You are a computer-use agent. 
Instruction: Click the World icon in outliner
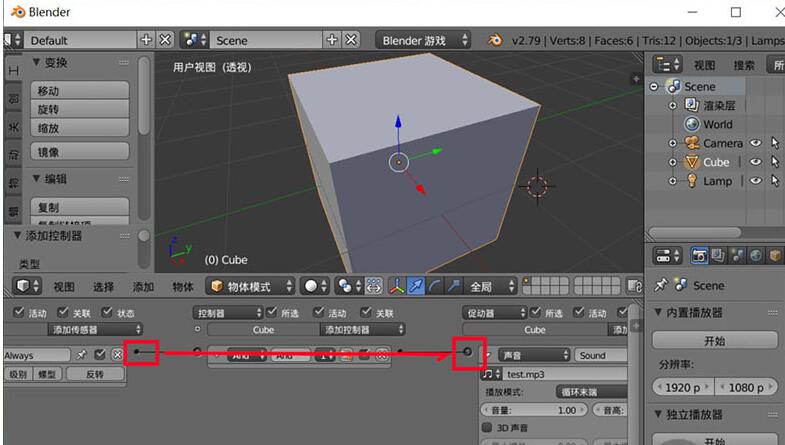pos(691,124)
